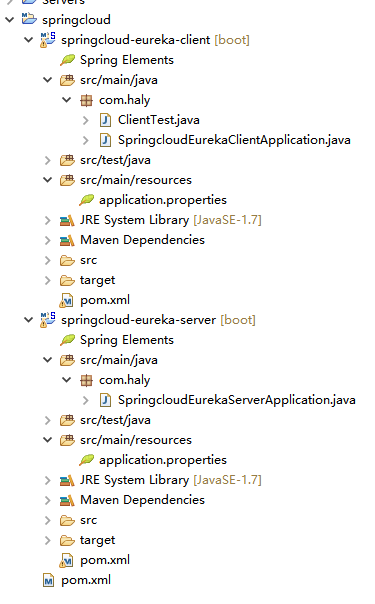Collapse com.haly package in eureka-client
The width and height of the screenshot is (375, 604).
pyautogui.click(x=67, y=100)
